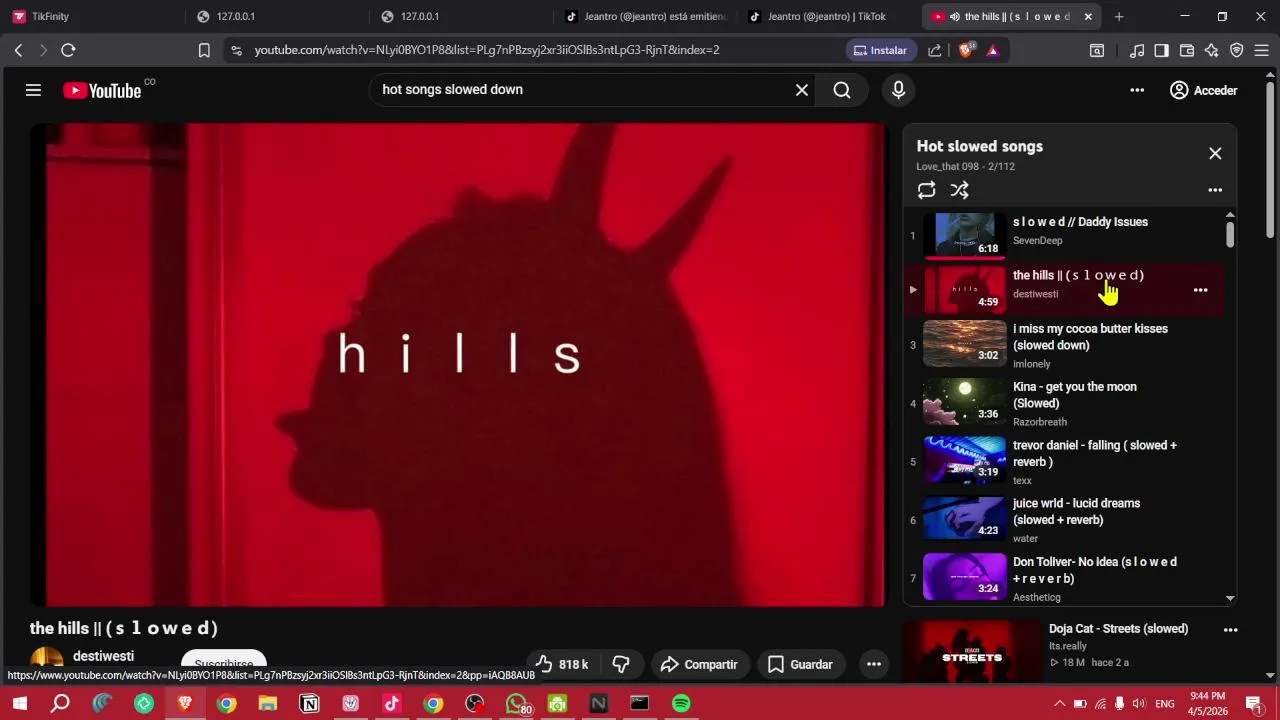Open more actions menu beside Guardar
The image size is (1280, 720).
click(x=873, y=664)
